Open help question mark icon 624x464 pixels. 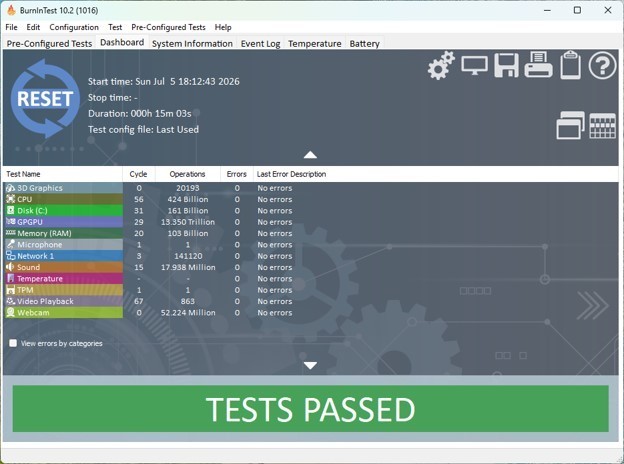click(x=602, y=66)
